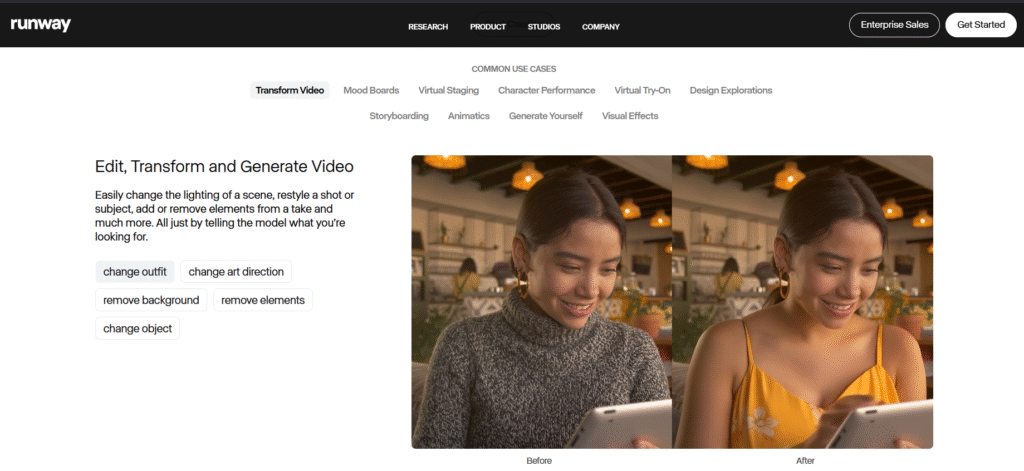Click the After image with yellow top
This screenshot has width=1024, height=471.
pyautogui.click(x=802, y=300)
